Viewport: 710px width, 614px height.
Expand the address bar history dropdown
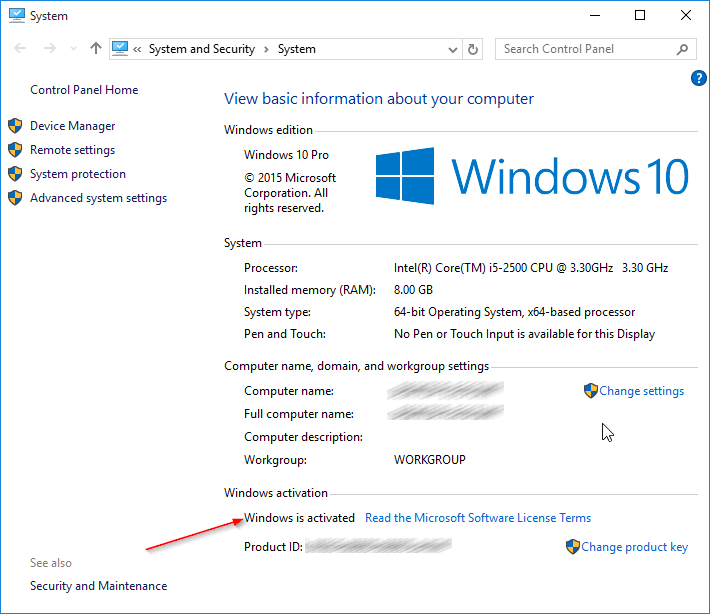(452, 49)
